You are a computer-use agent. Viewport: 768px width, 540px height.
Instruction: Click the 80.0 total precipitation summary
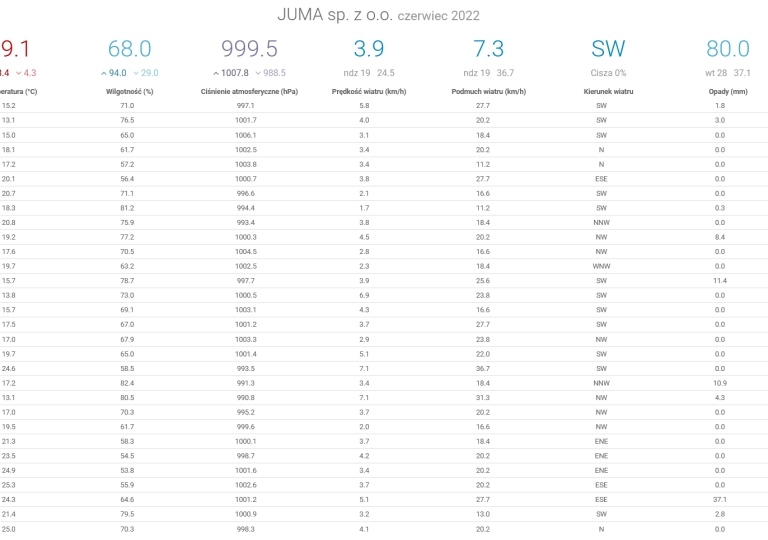coord(727,49)
